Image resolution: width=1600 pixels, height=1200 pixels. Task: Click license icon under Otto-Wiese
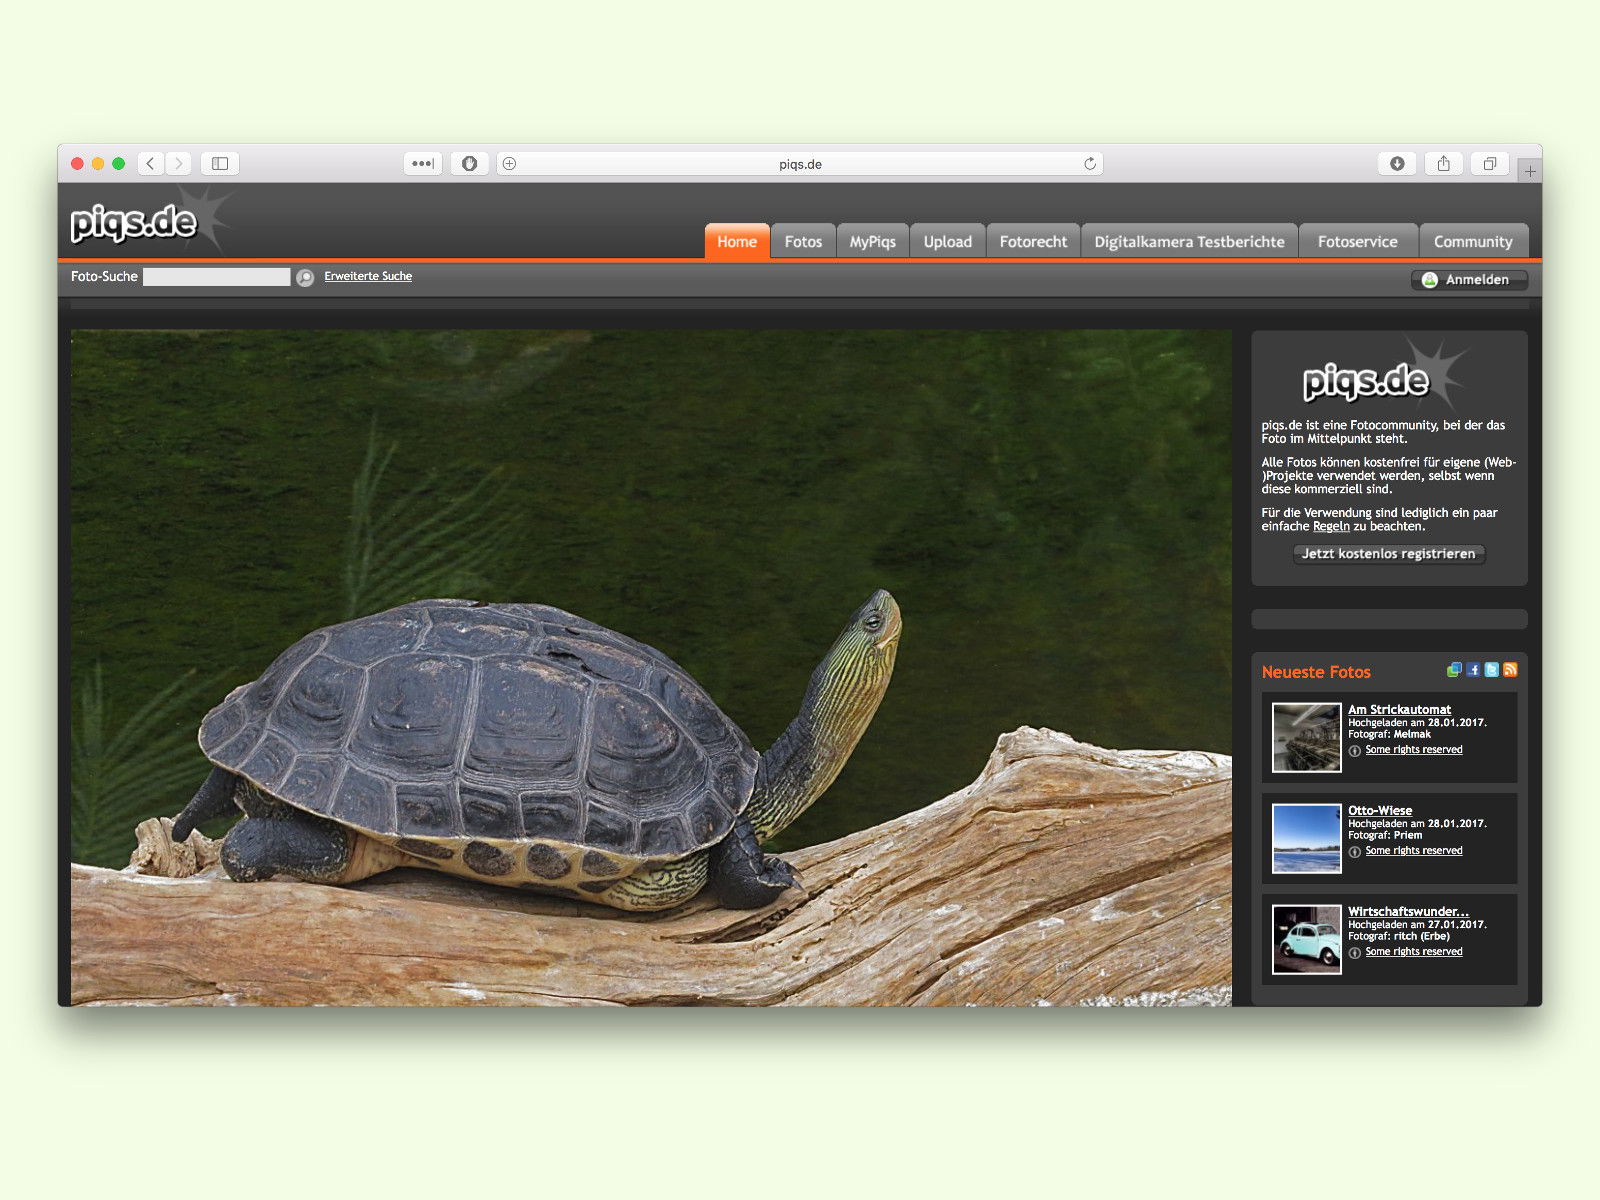(1355, 851)
